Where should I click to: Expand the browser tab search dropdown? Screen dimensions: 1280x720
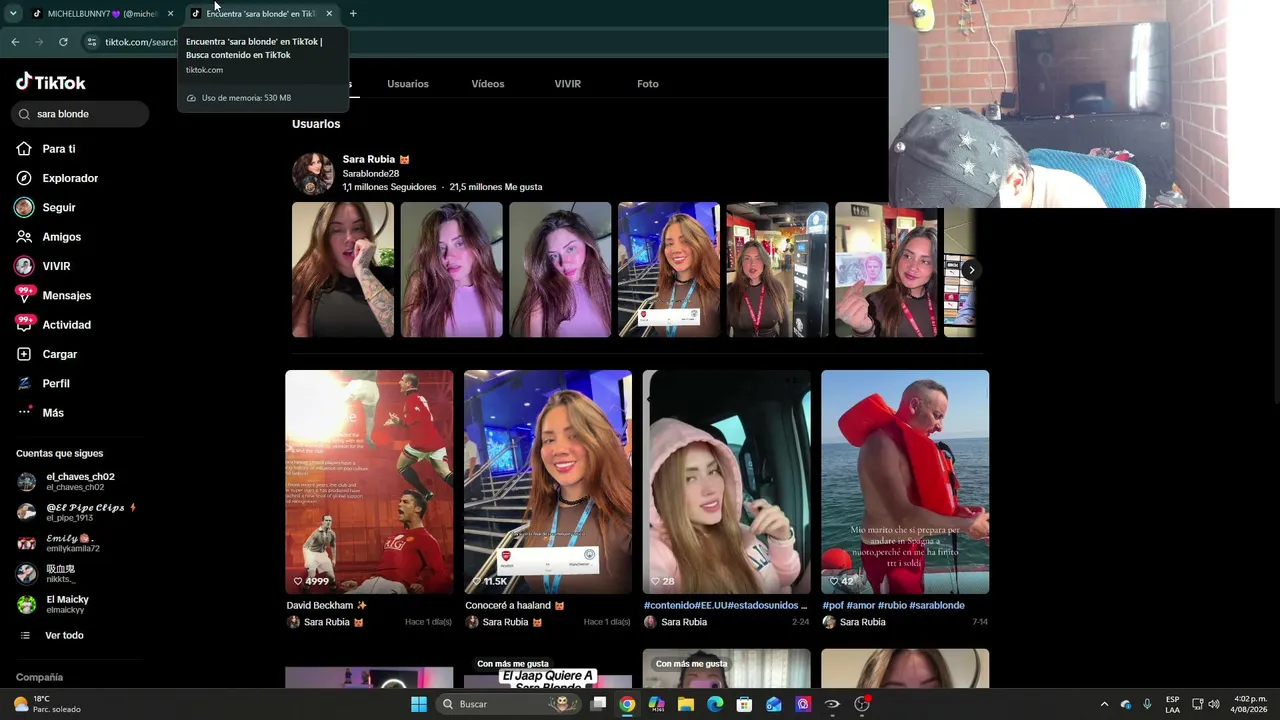(13, 14)
